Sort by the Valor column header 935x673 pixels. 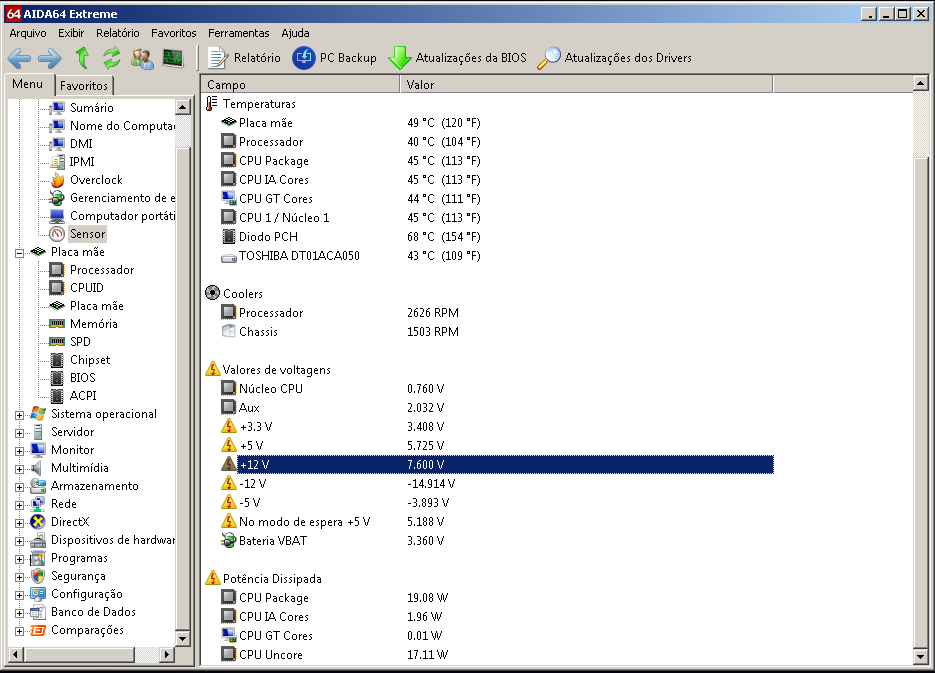(586, 84)
